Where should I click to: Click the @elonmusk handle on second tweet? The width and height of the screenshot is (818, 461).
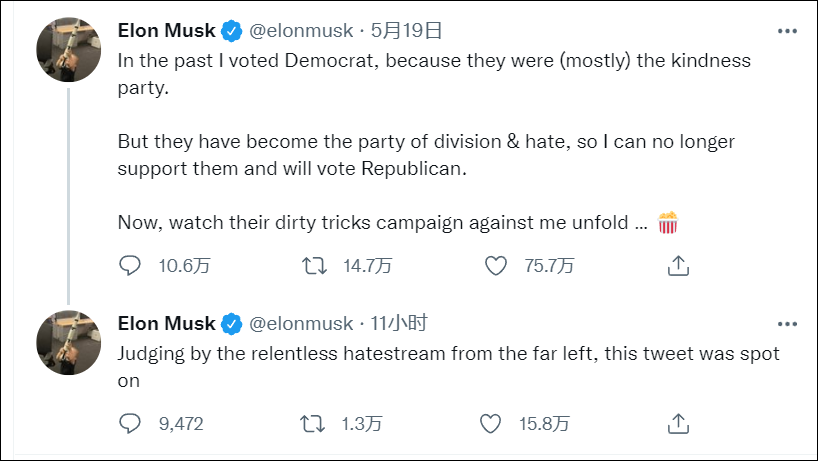click(300, 323)
